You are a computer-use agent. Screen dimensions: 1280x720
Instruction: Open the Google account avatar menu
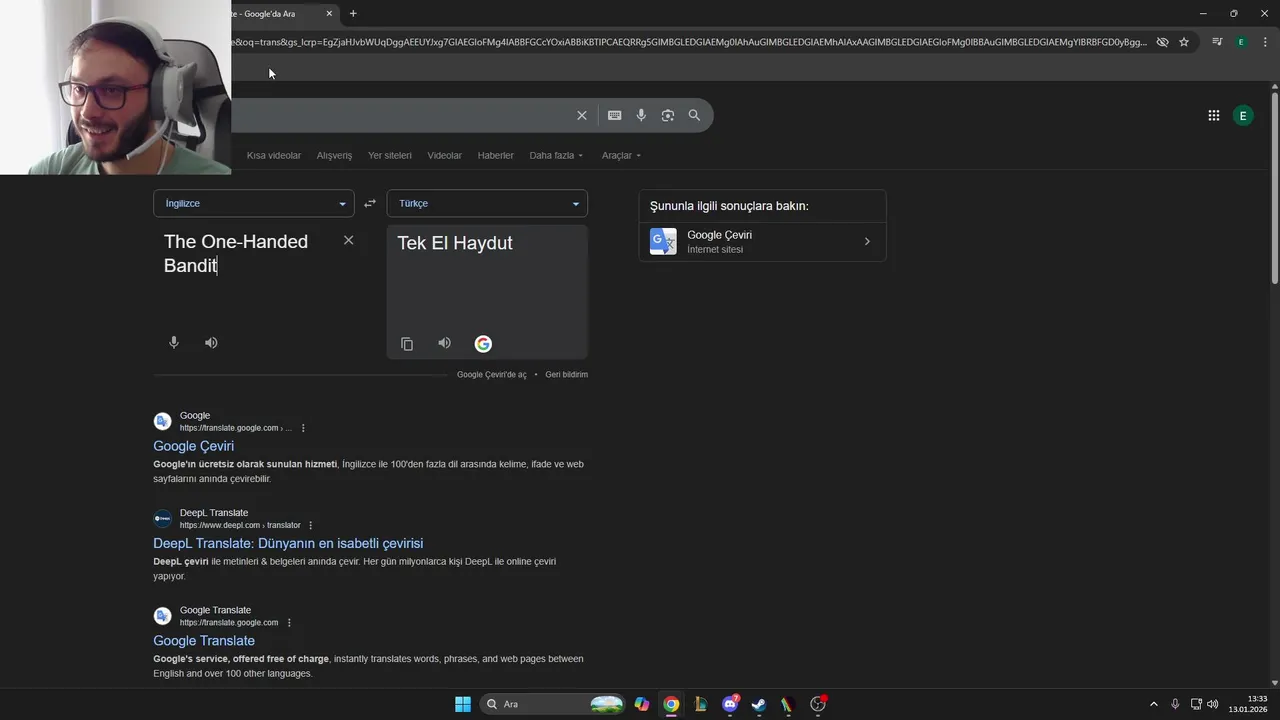(x=1243, y=116)
